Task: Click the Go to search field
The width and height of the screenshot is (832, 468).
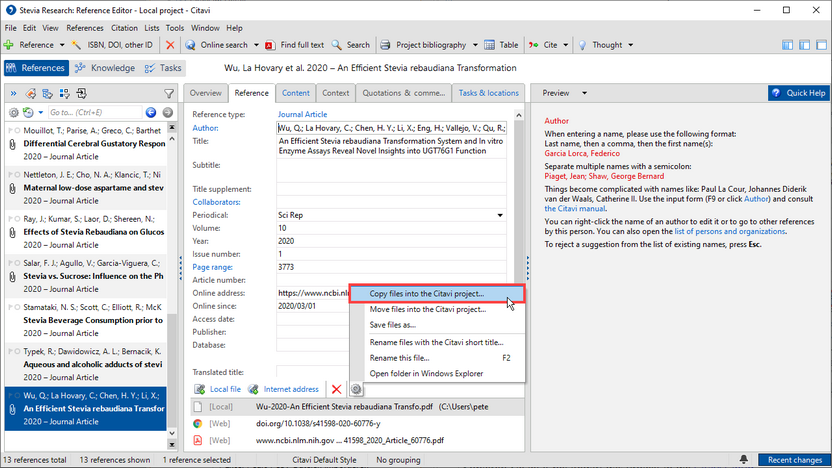Action: pos(95,112)
